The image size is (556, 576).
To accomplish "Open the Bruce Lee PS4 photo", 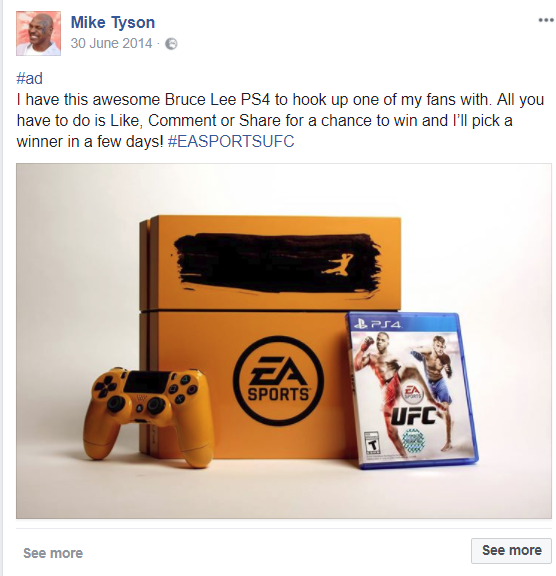I will tap(284, 341).
